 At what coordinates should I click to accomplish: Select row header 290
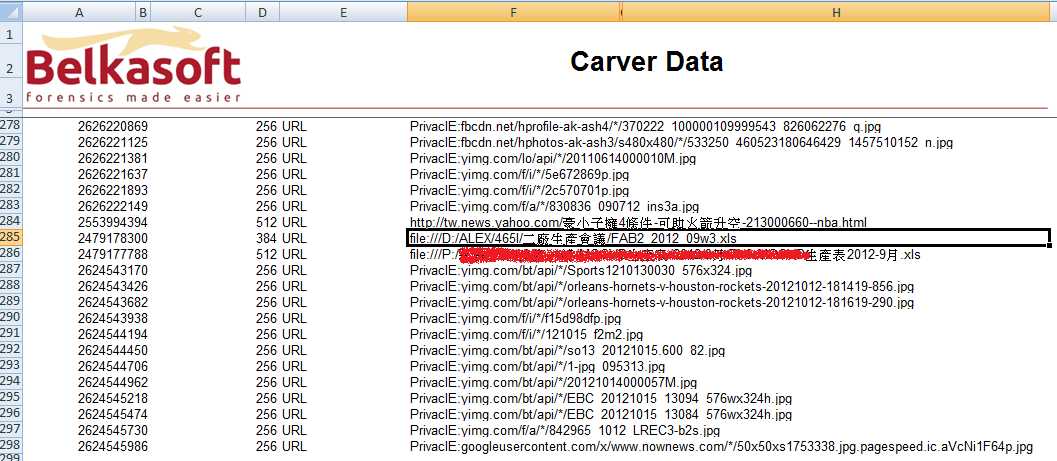pyautogui.click(x=11, y=318)
